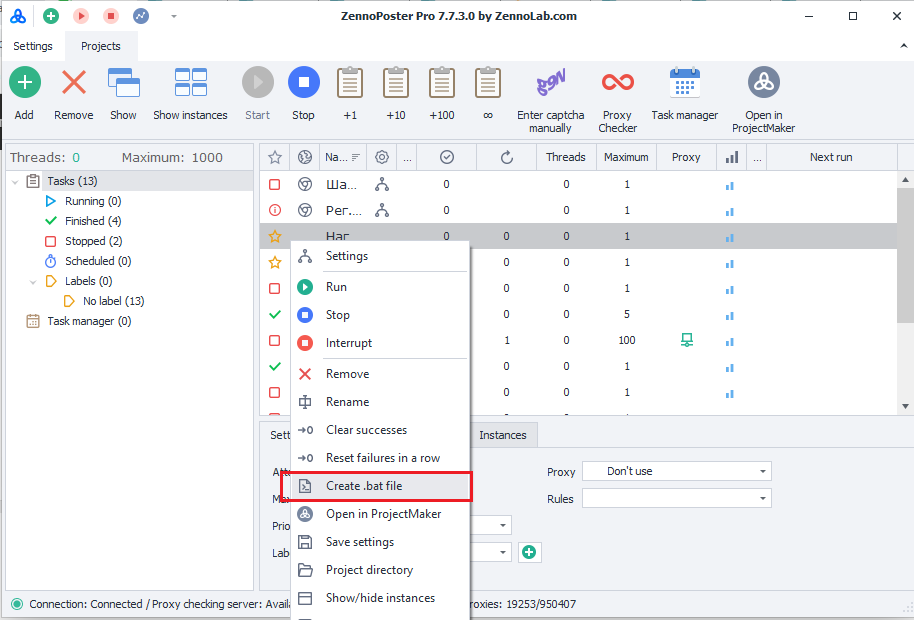Screen dimensions: 914x620
Task: Click the Threads column header
Action: coord(565,157)
